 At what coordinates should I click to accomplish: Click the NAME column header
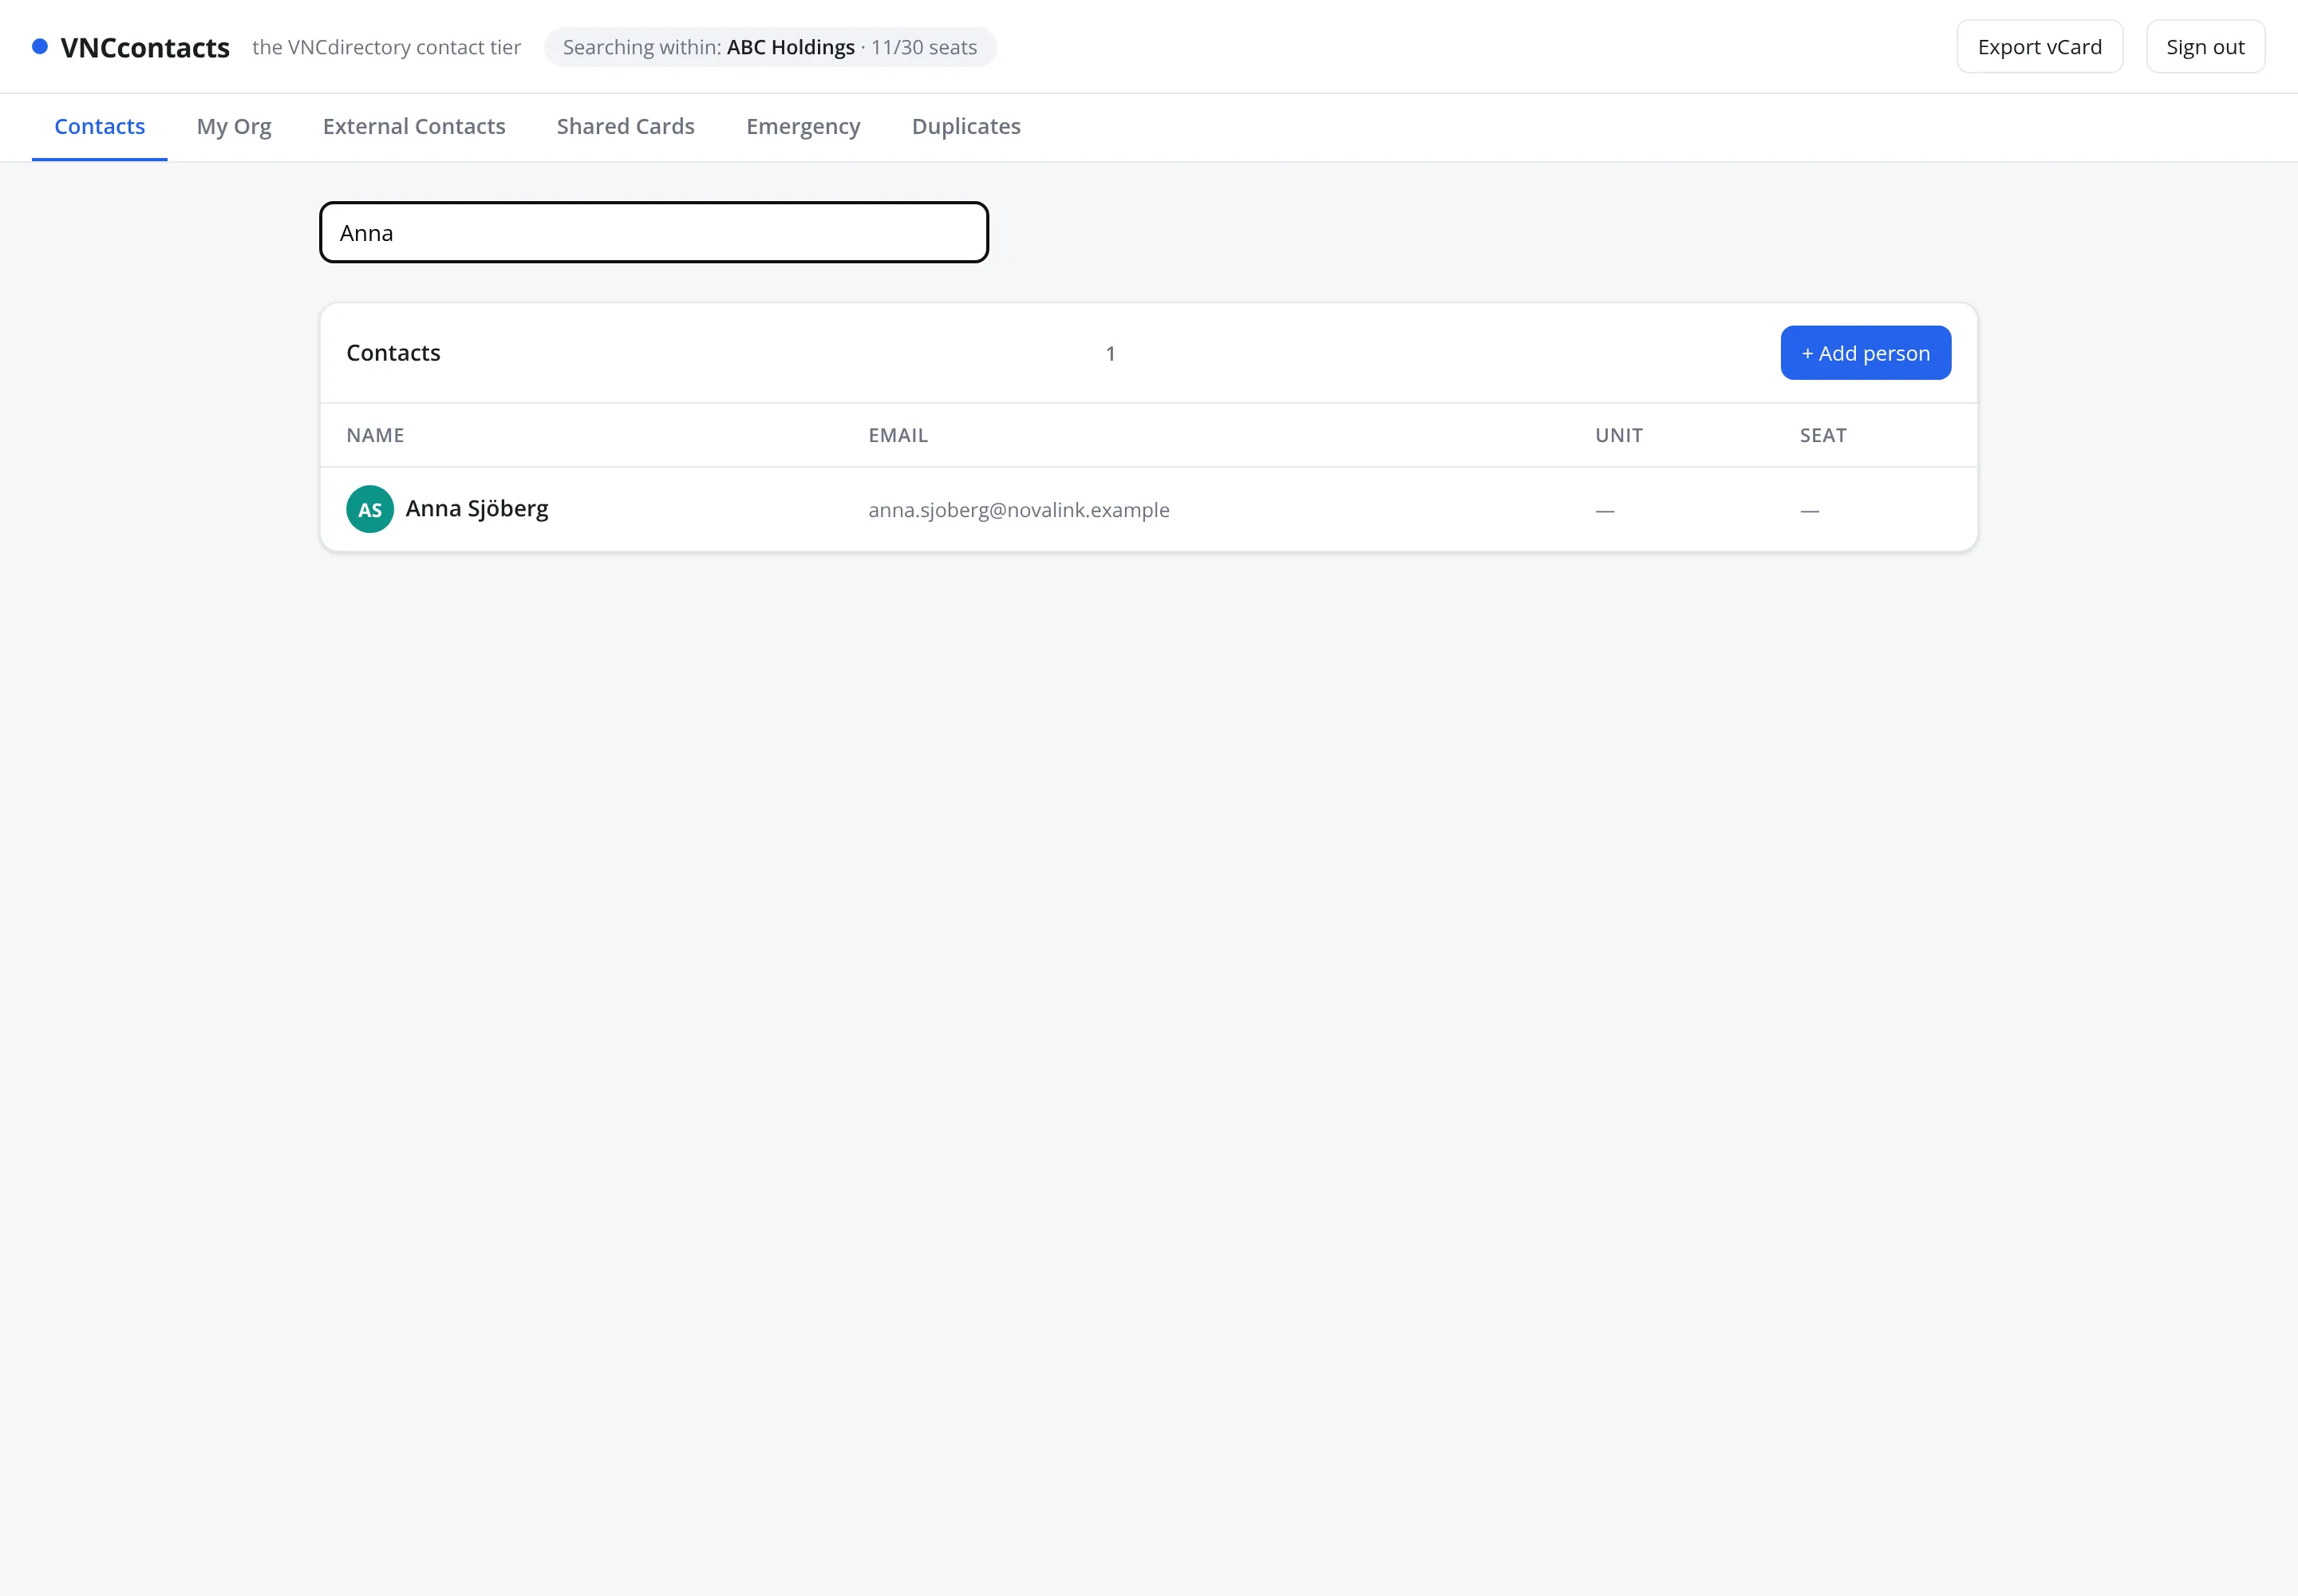tap(375, 435)
